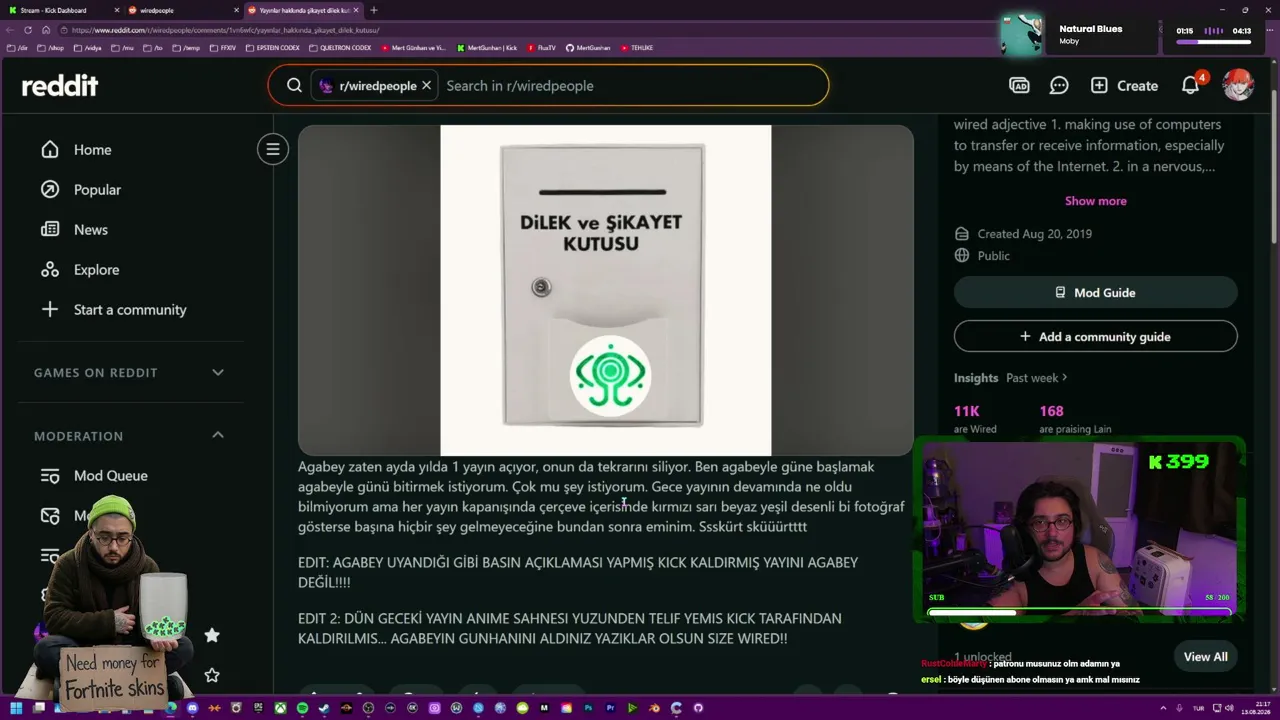Open the Advertise on Reddit icon
The height and width of the screenshot is (720, 1280).
(x=1019, y=86)
